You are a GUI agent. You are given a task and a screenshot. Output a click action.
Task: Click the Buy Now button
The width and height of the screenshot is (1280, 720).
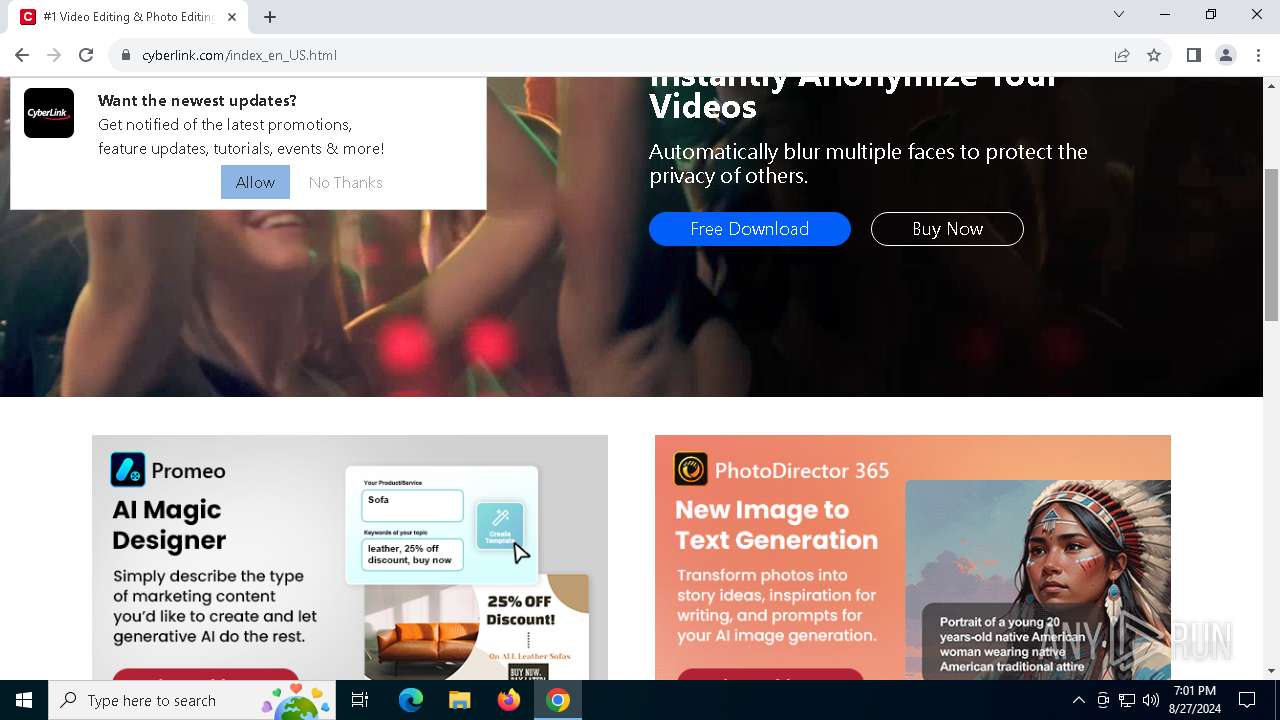coord(947,229)
